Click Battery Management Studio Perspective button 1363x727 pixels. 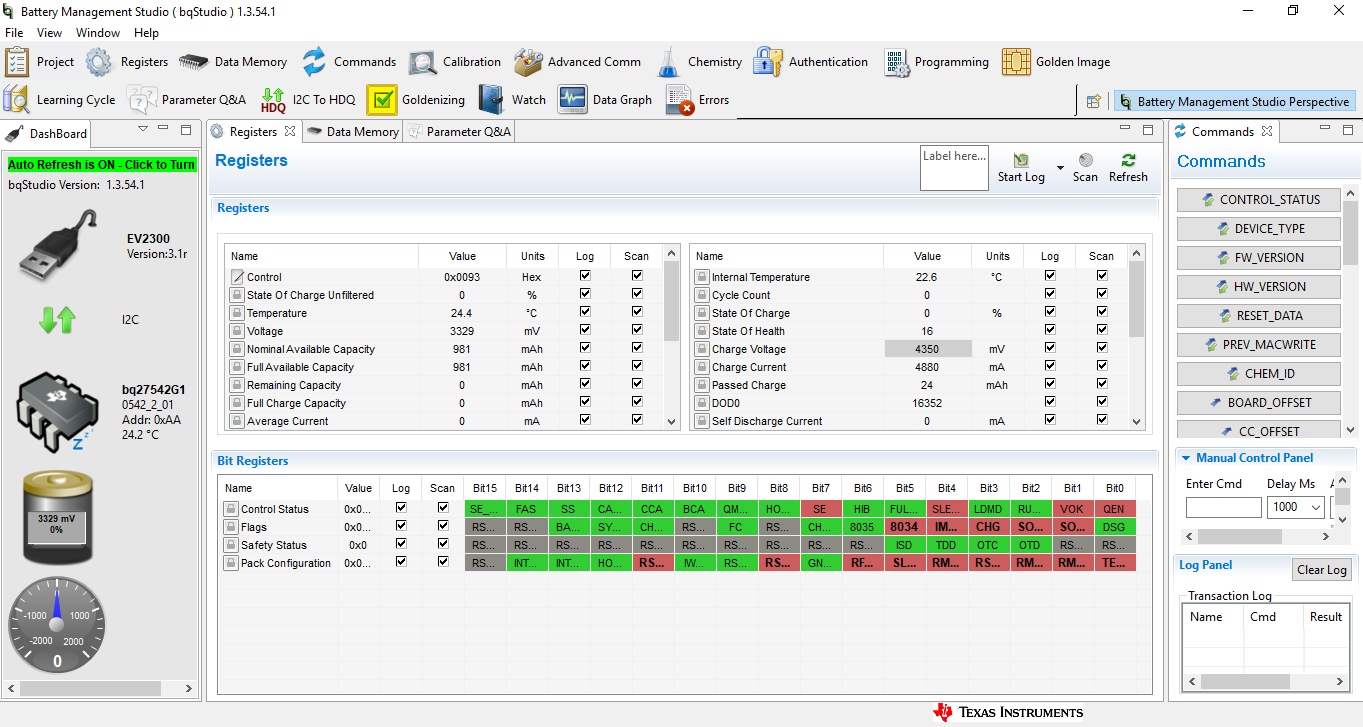[x=1235, y=101]
